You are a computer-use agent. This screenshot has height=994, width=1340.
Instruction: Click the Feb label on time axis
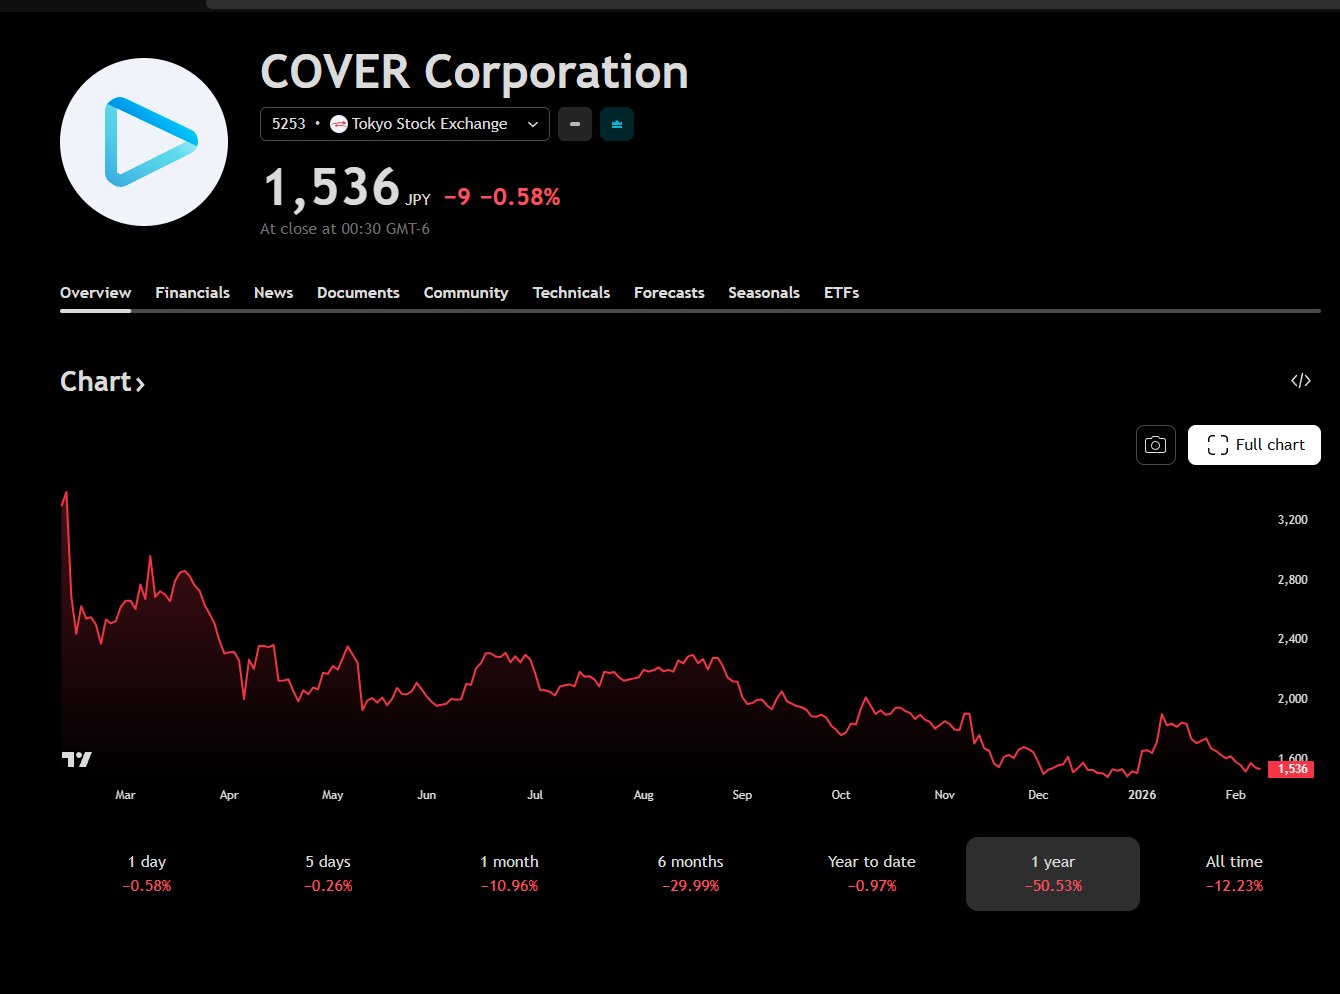pyautogui.click(x=1236, y=795)
